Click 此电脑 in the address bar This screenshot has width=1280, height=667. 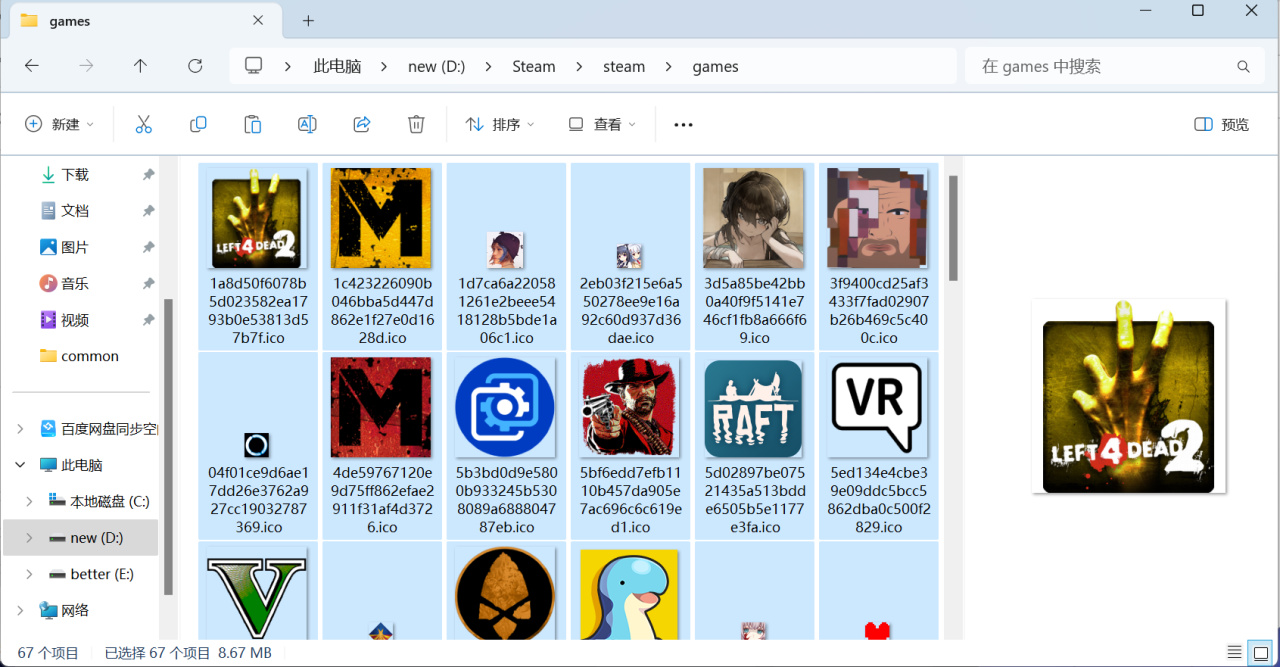337,66
